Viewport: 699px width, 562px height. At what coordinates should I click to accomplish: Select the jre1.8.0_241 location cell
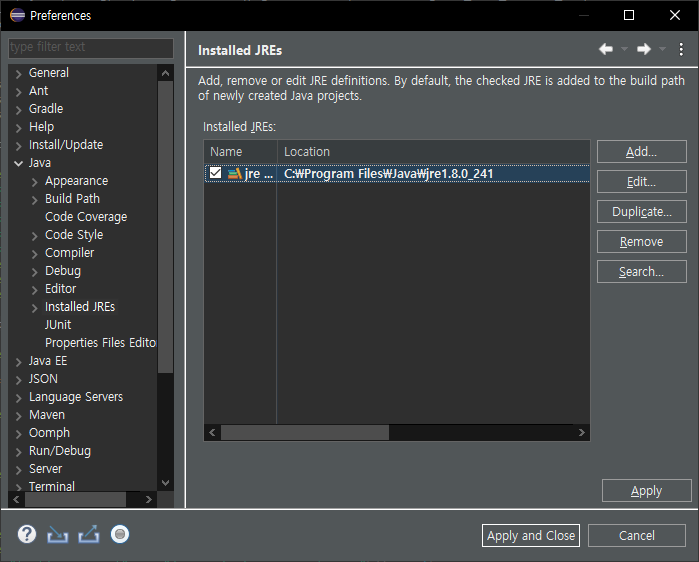[388, 173]
